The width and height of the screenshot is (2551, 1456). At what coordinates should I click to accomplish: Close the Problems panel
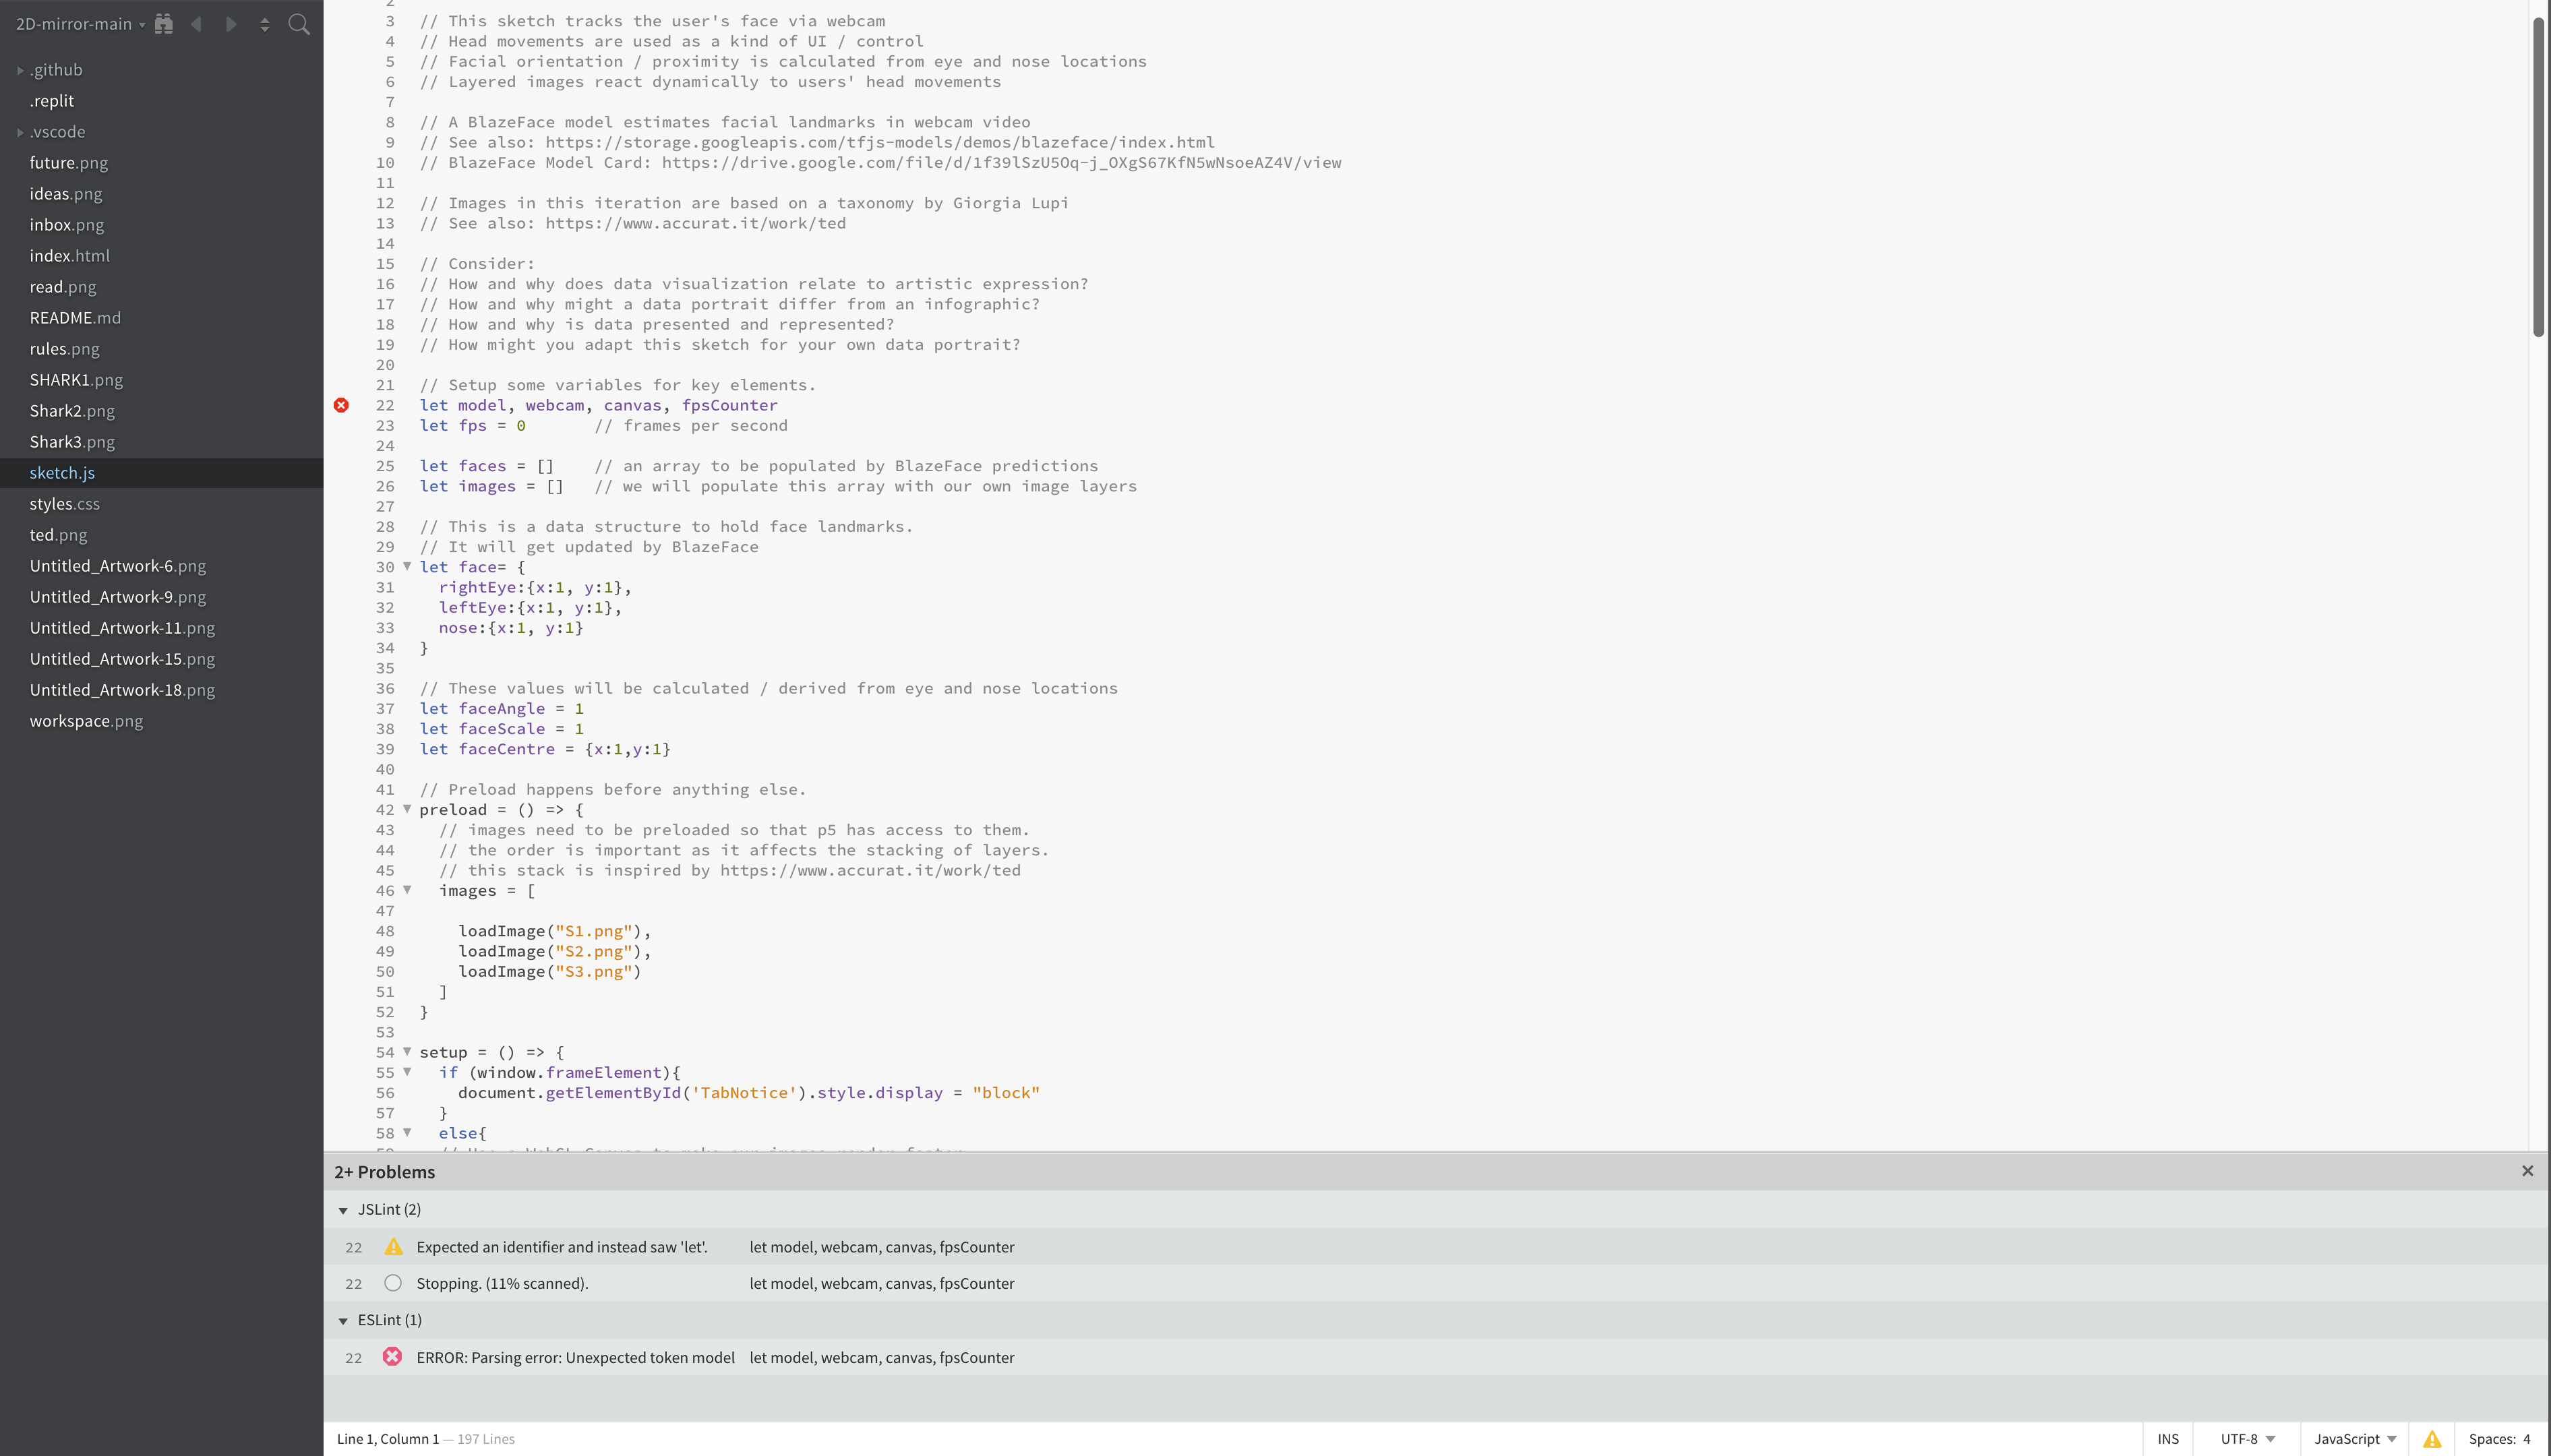[2527, 1170]
